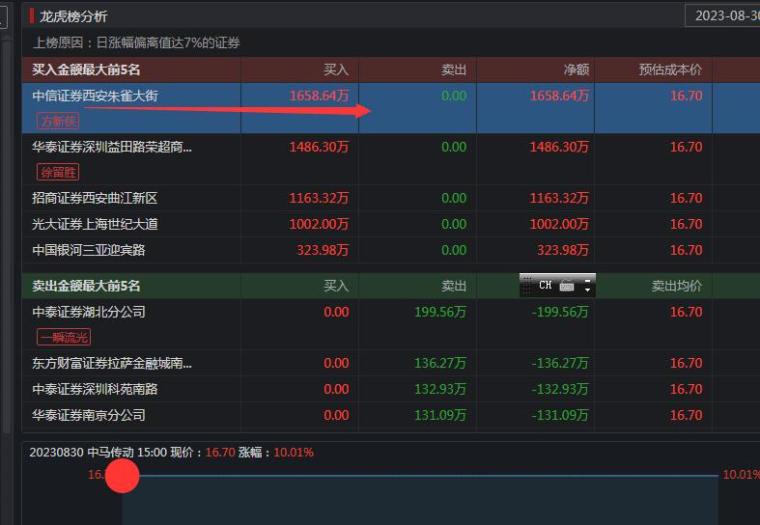Click the 上榜原因 description line
This screenshot has width=760, height=525.
click(x=136, y=43)
